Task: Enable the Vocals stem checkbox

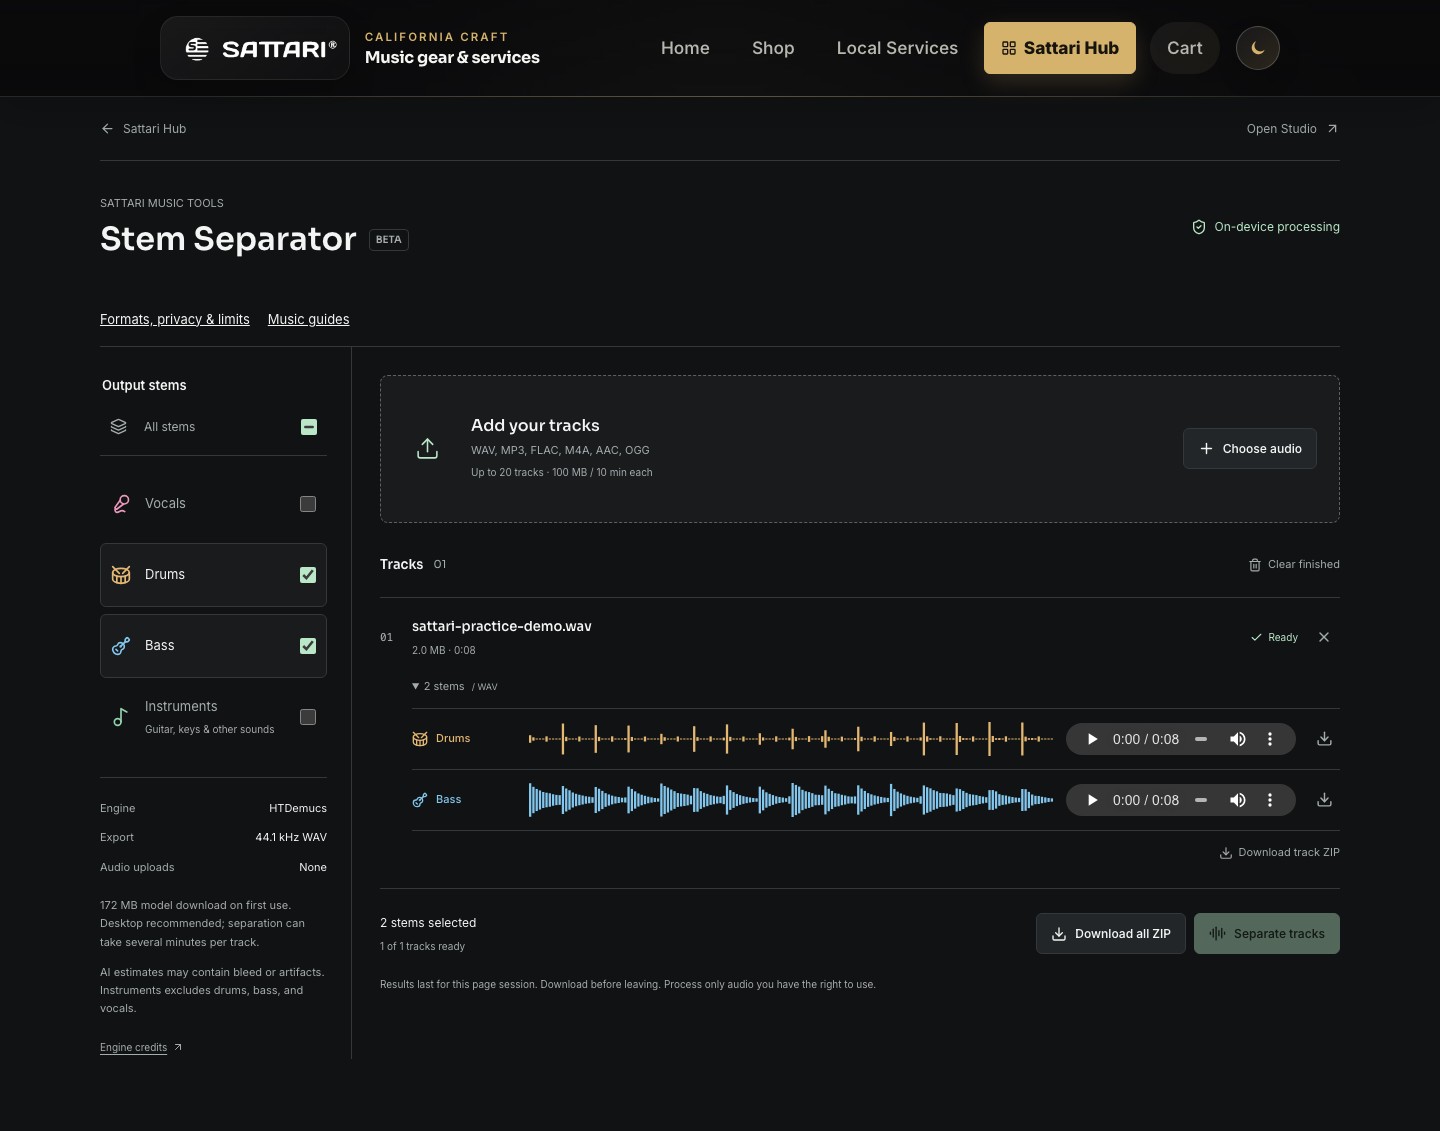Action: click(308, 504)
